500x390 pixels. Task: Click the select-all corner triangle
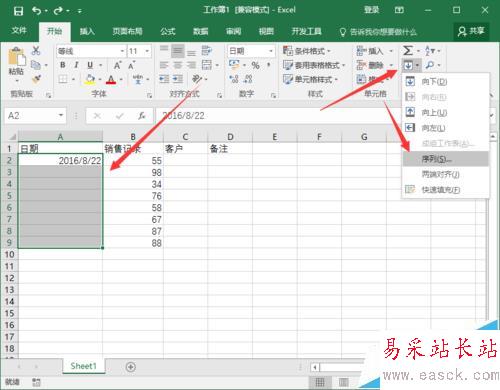pyautogui.click(x=12, y=137)
